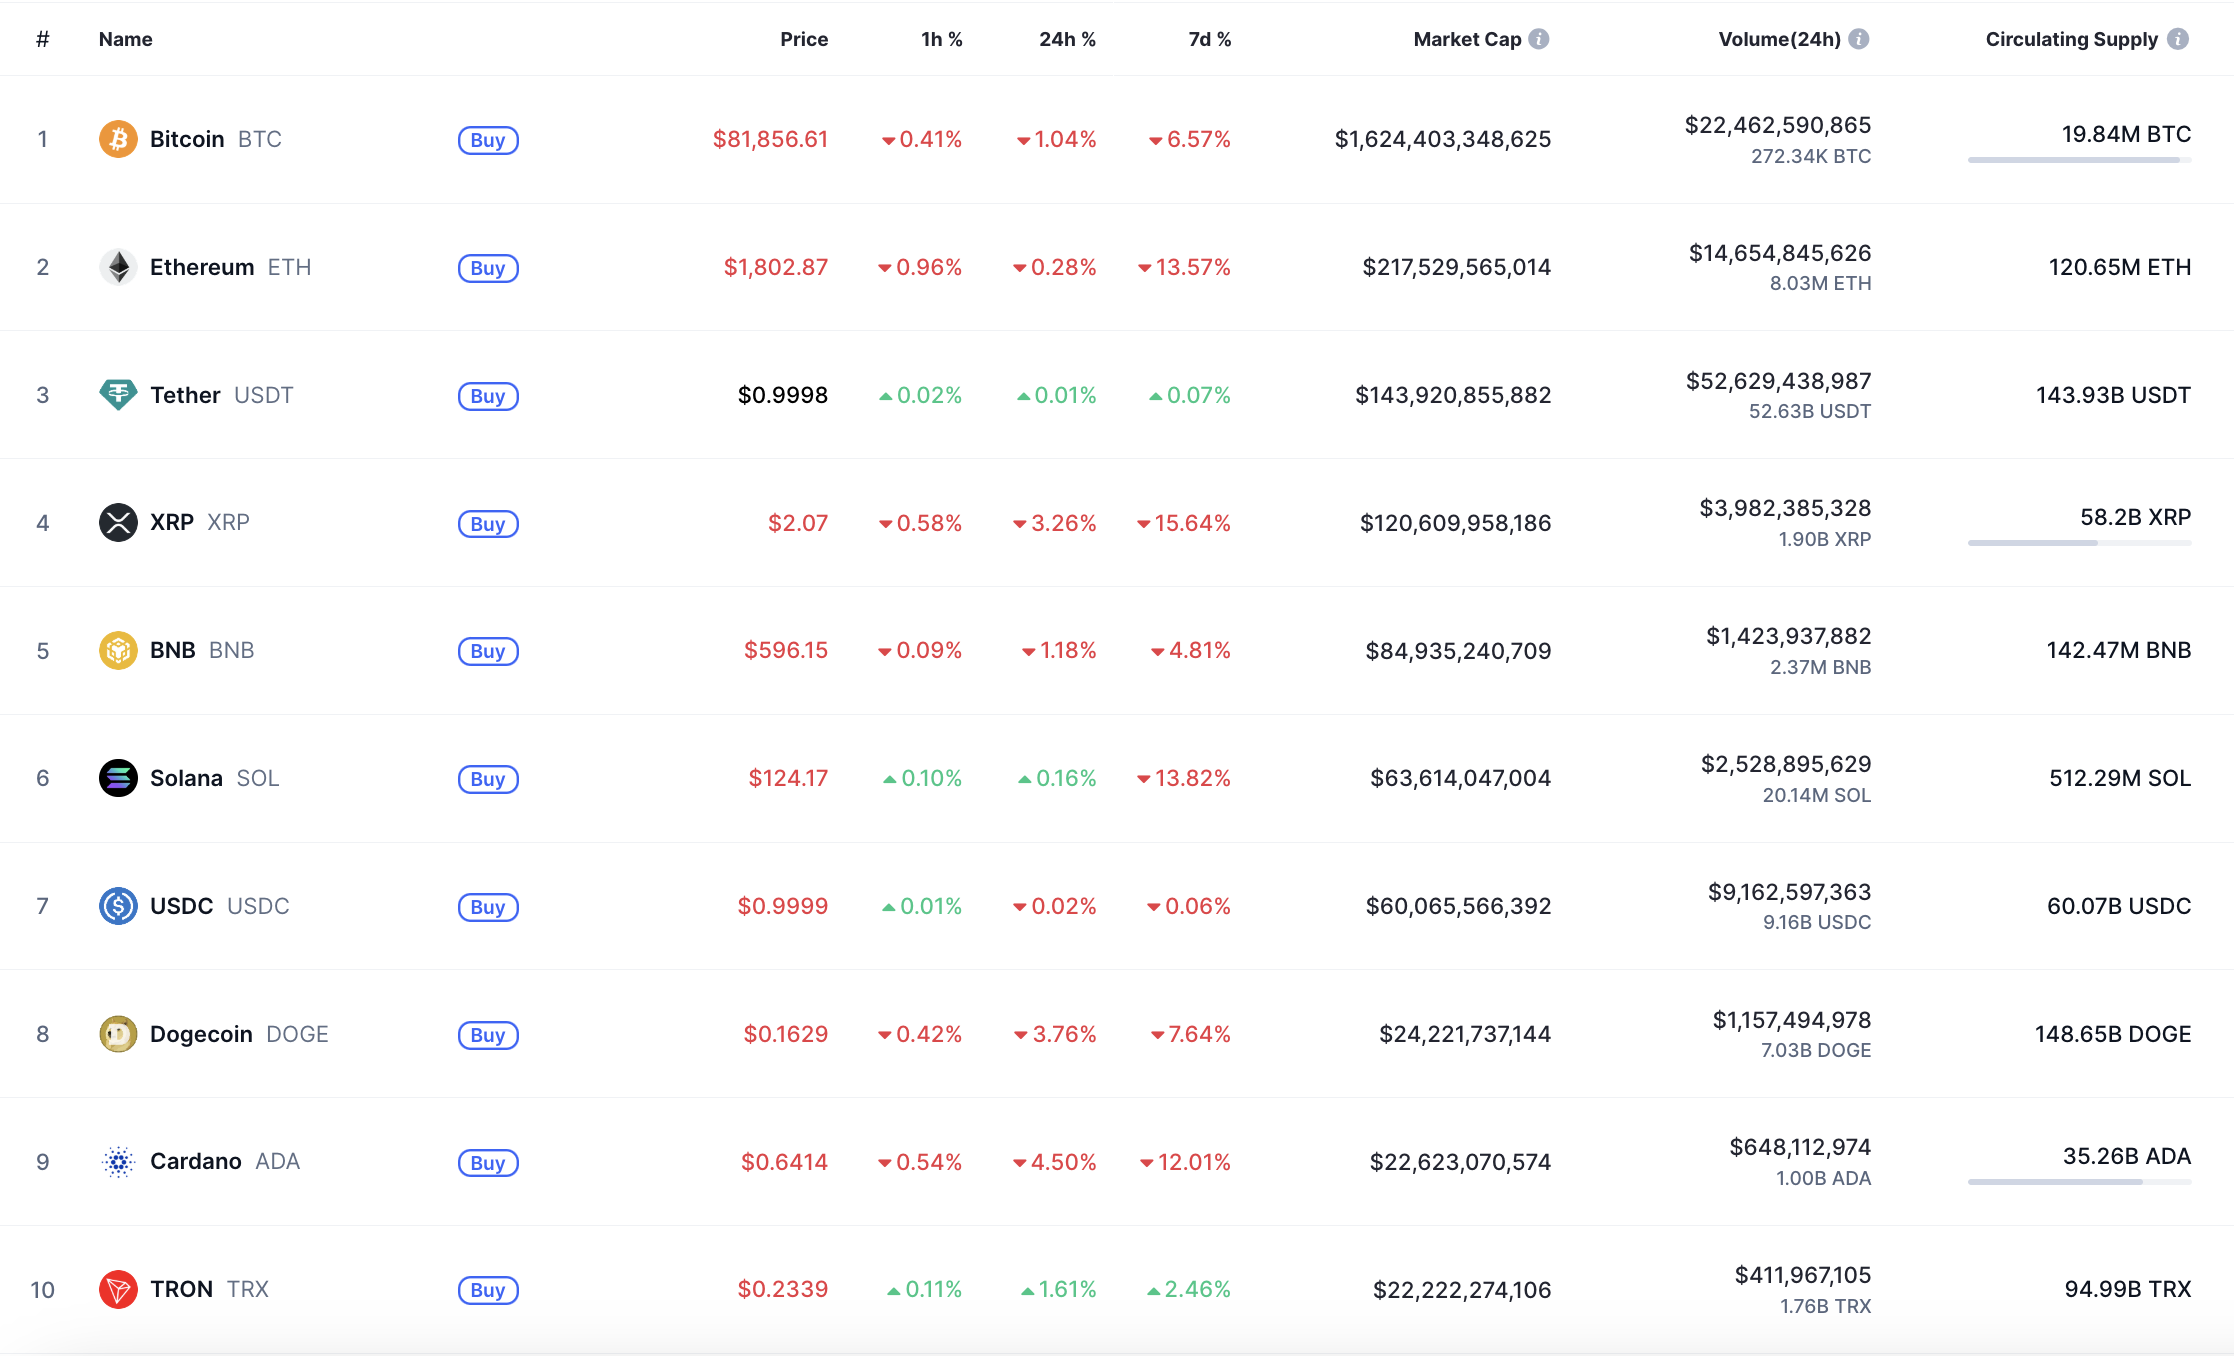Click the Volume(24h) info icon
Screen dimensions: 2234x1356
click(1858, 39)
